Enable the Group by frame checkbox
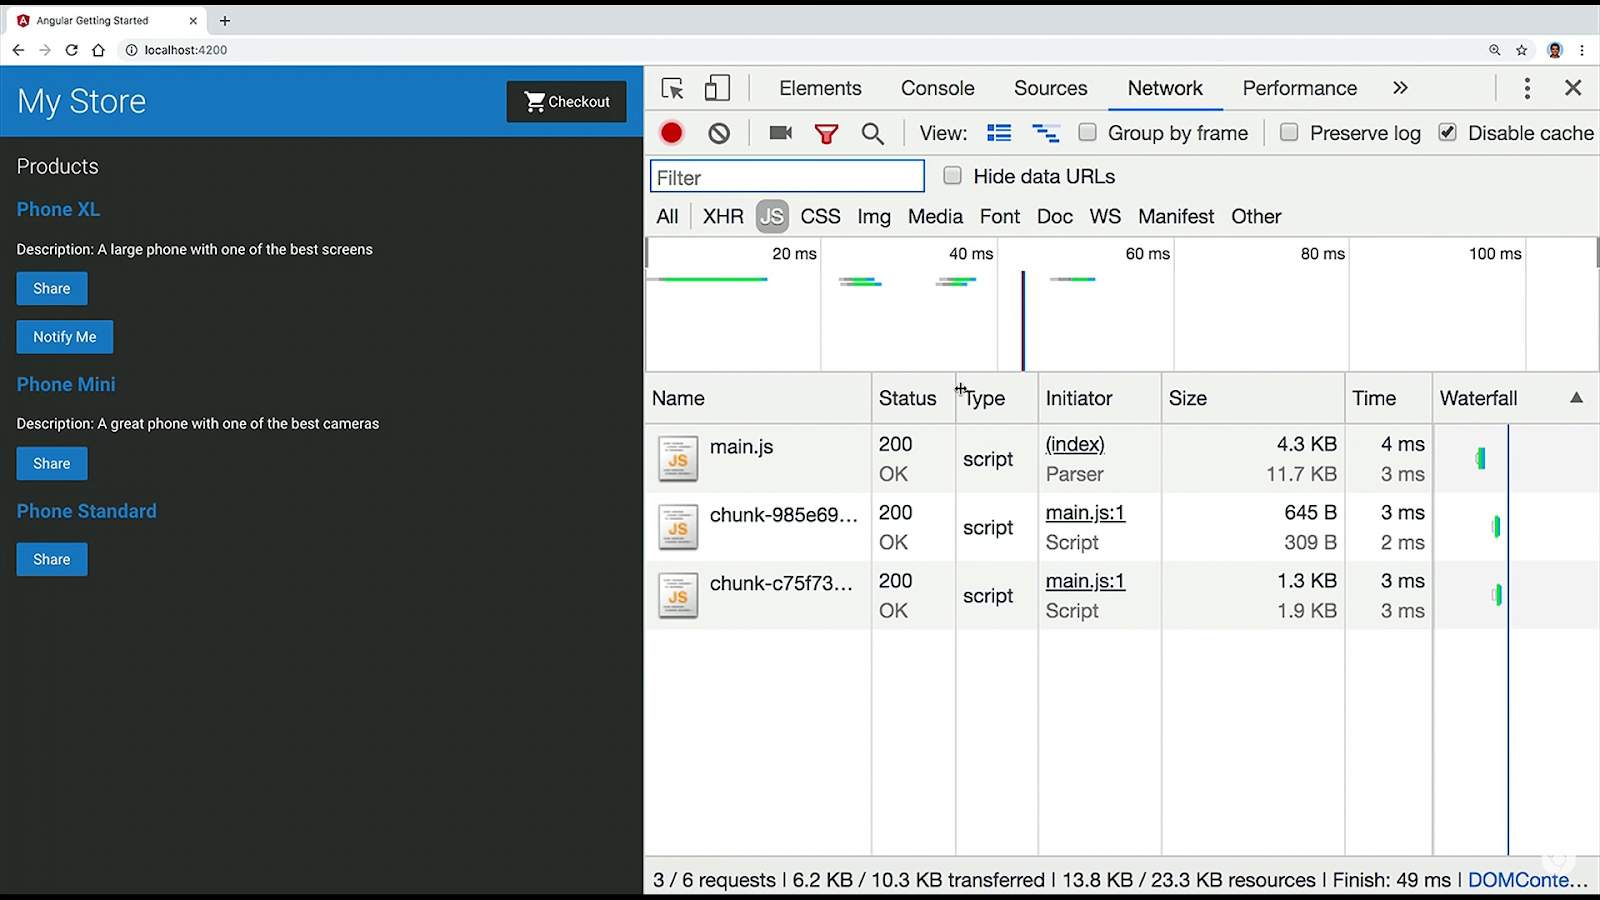This screenshot has height=900, width=1600. [1088, 132]
